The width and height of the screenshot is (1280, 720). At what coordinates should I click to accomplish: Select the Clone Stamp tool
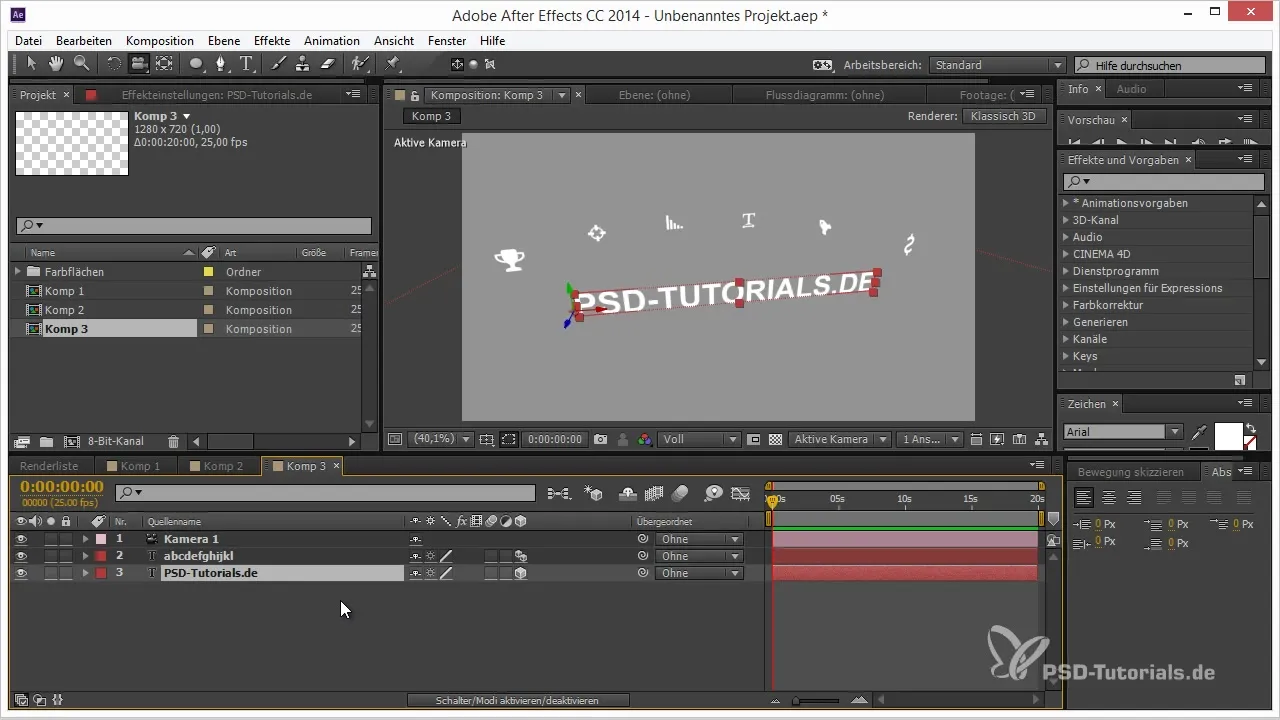coord(303,64)
